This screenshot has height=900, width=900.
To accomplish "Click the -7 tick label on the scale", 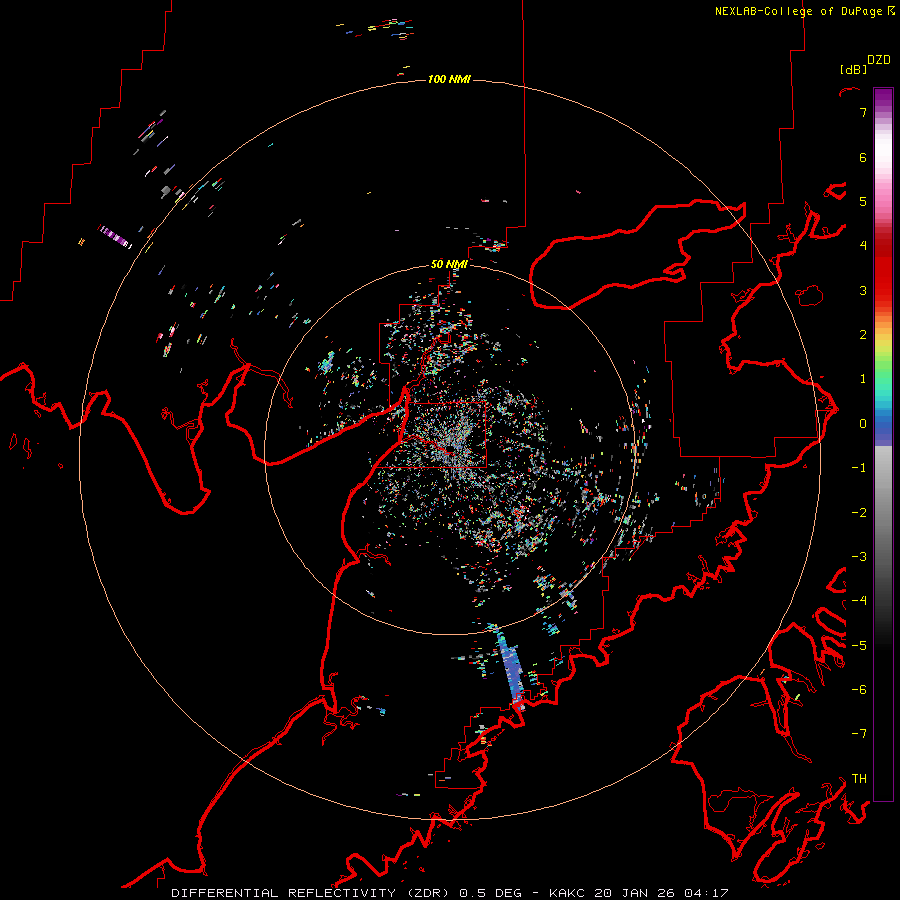I will (x=859, y=734).
